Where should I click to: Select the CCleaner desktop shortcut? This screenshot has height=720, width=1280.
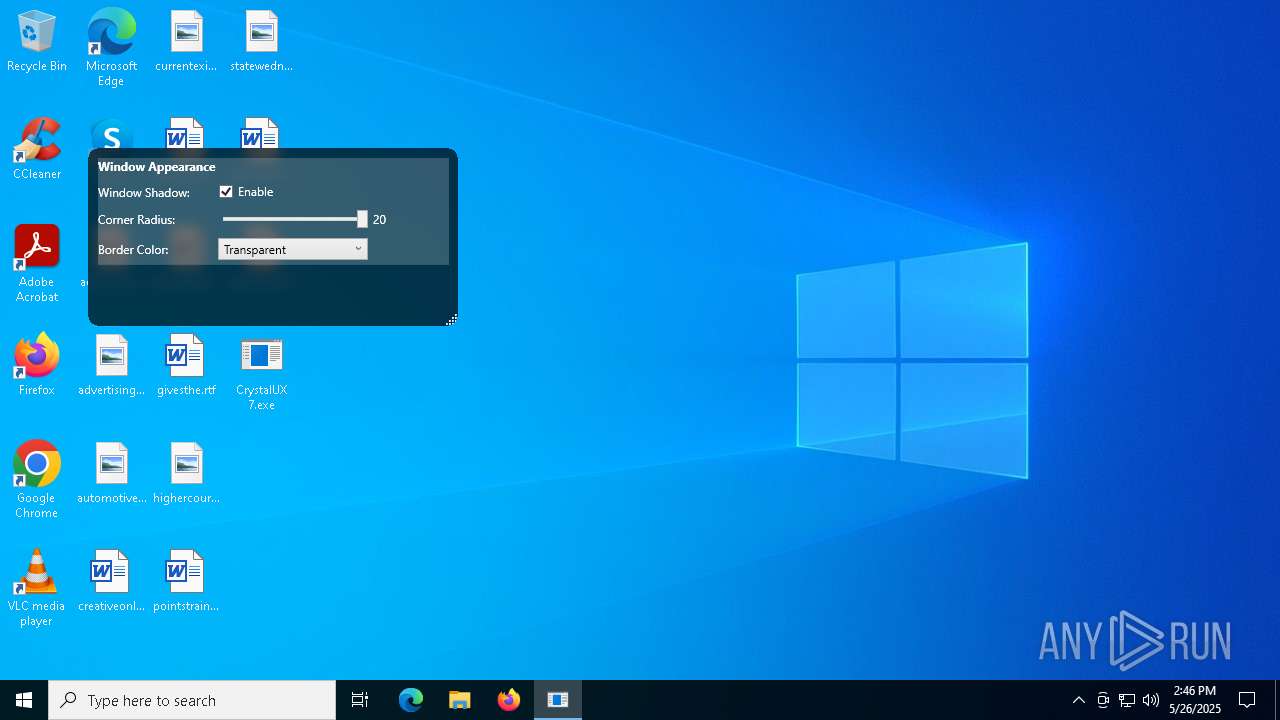tap(37, 150)
